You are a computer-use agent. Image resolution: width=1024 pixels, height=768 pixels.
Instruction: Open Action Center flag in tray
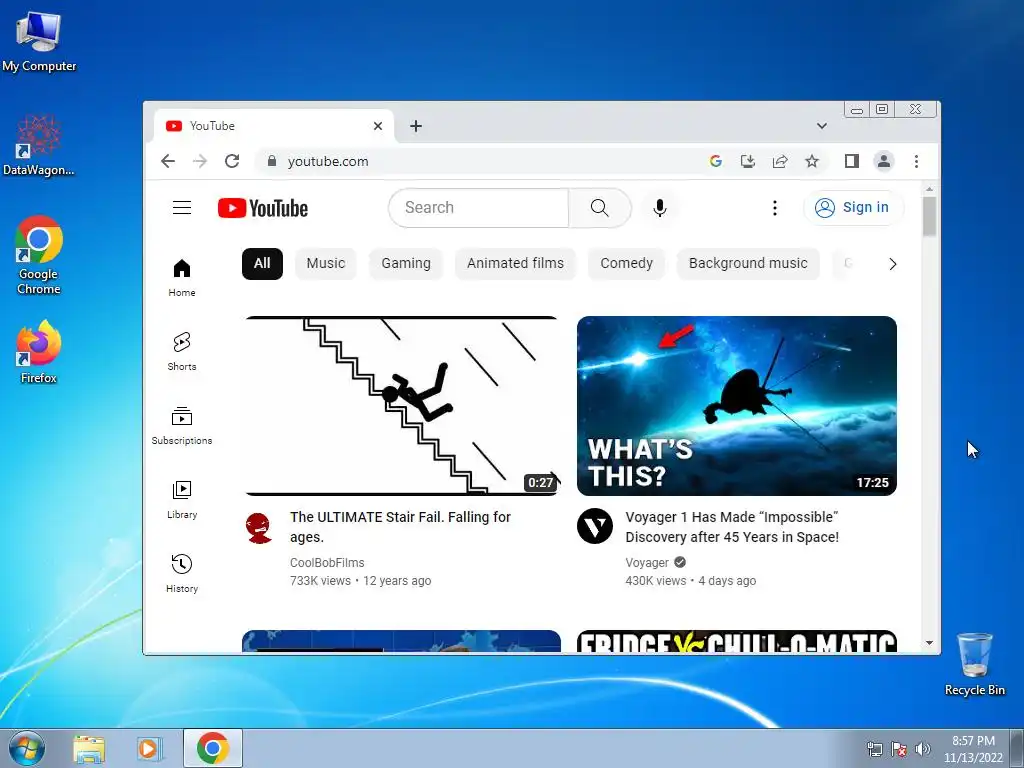[x=899, y=749]
